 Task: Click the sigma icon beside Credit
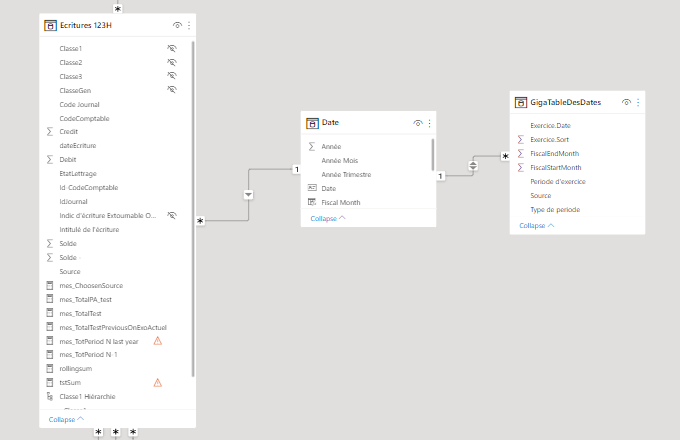pos(50,131)
